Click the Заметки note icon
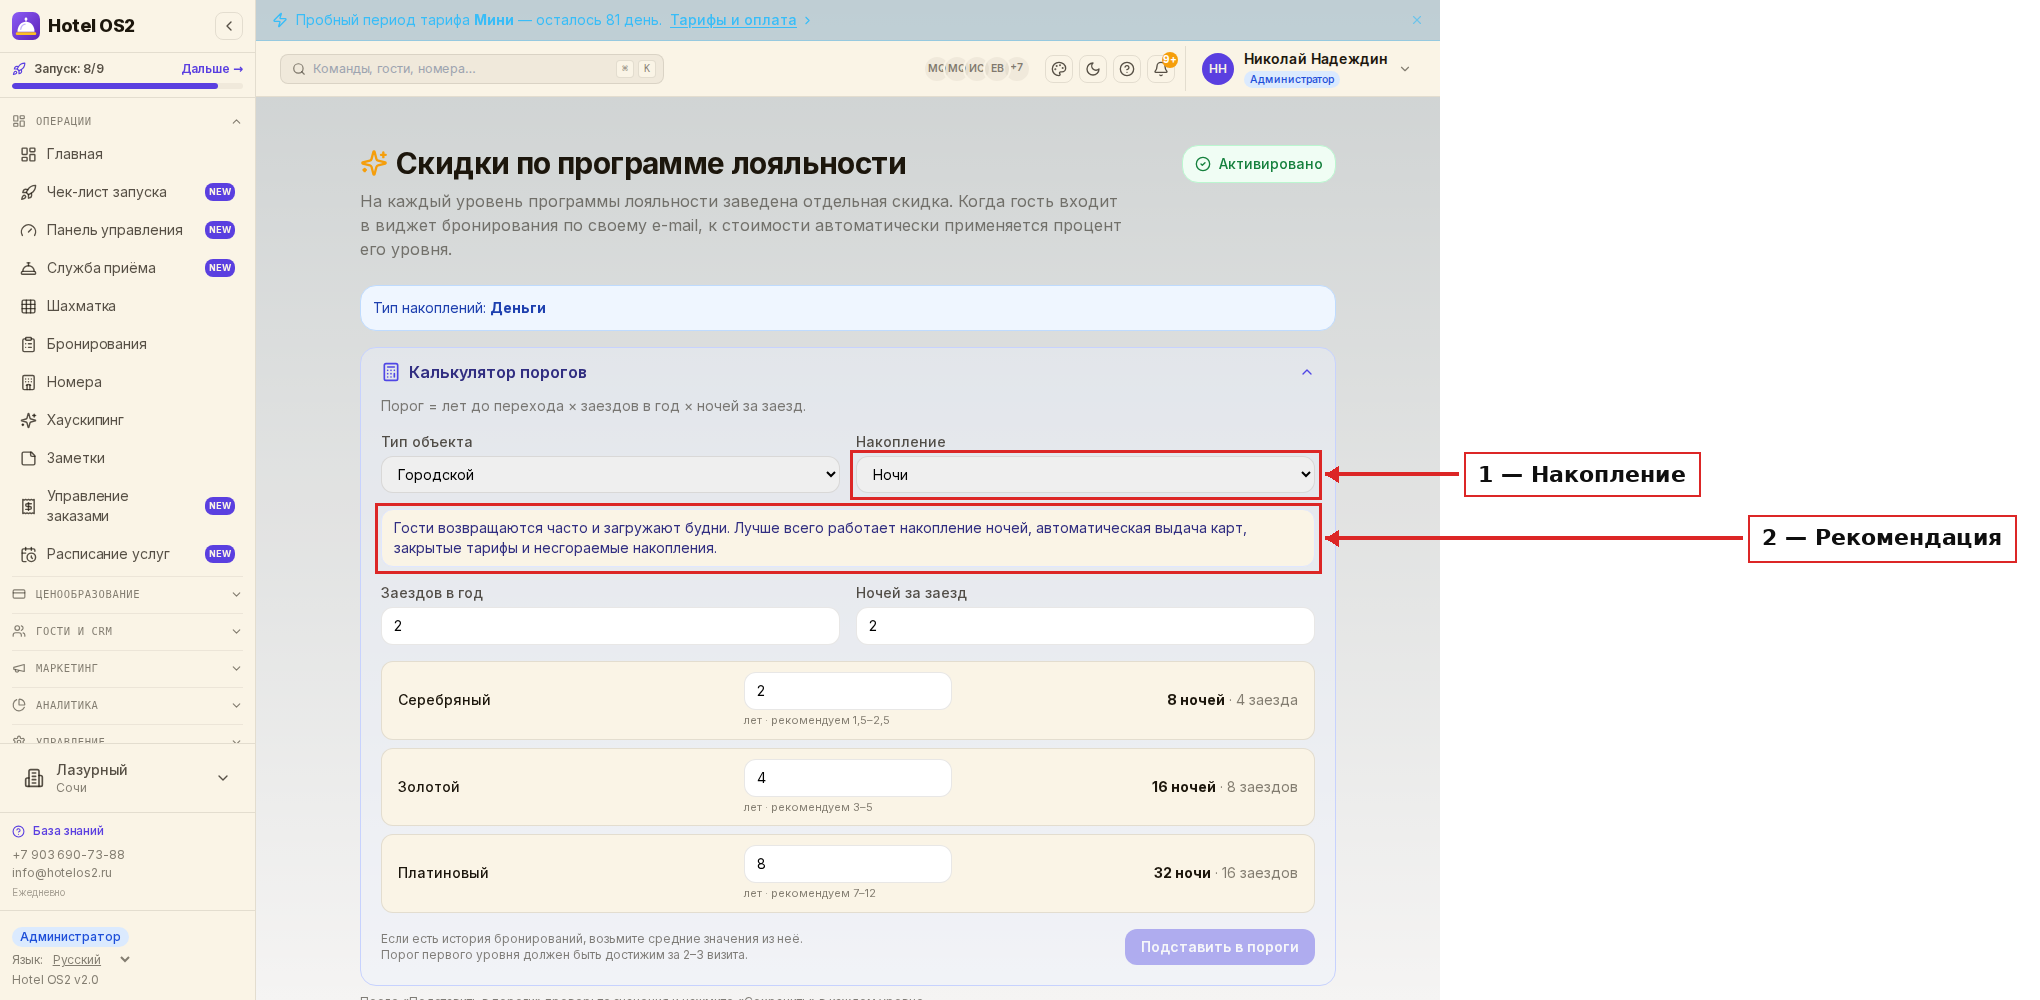Screen dimensions: 2040x1000 click(x=29, y=458)
